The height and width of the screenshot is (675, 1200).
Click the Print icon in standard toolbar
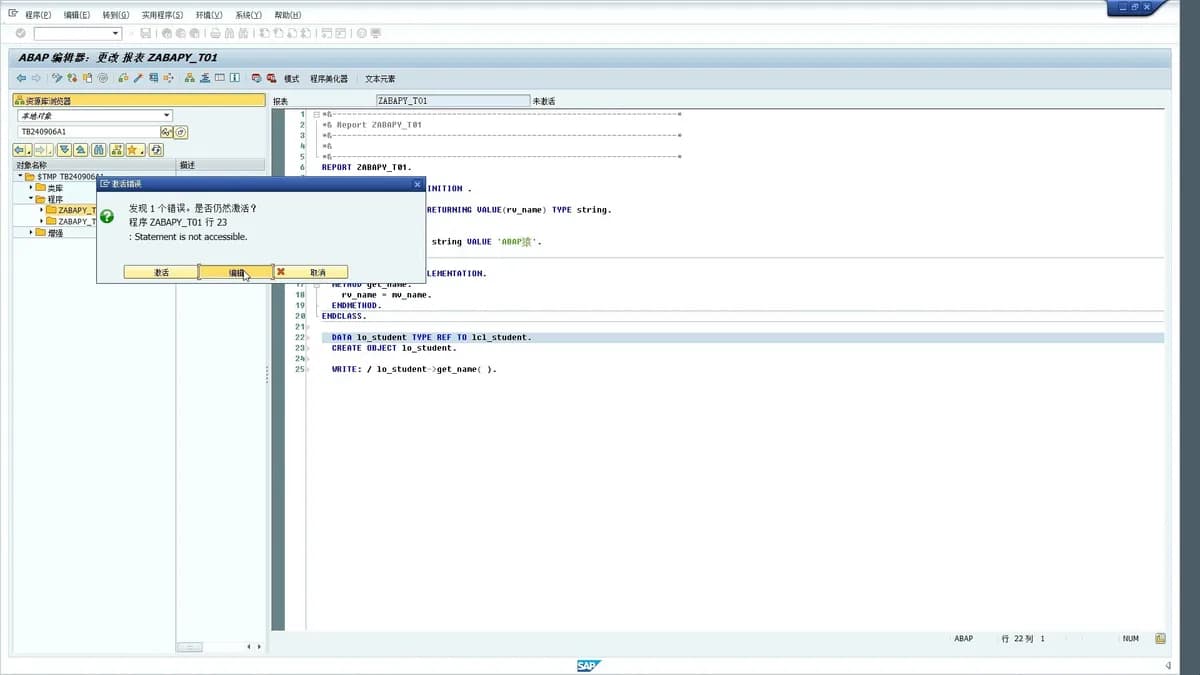(215, 33)
